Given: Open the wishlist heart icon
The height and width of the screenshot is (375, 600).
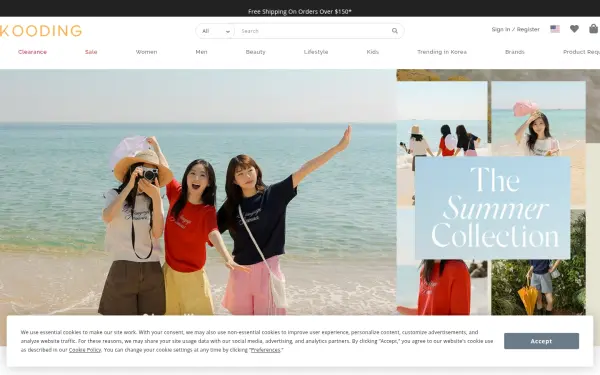Looking at the screenshot, I should [574, 29].
